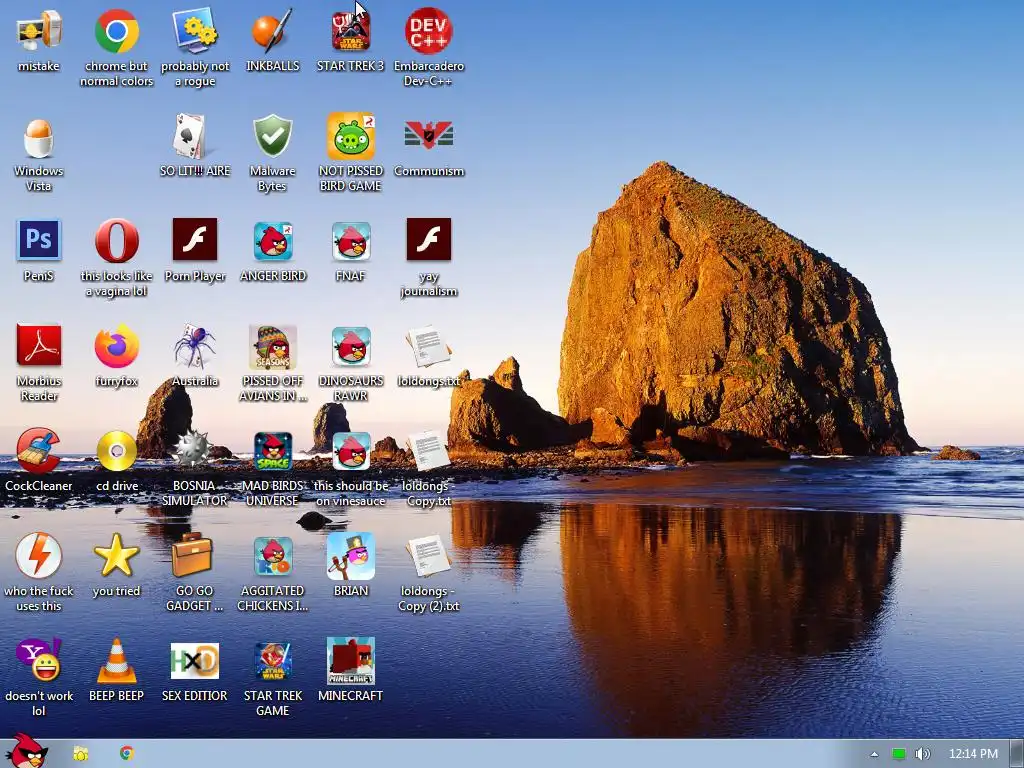Select the Australia spider icon
Viewport: 1024px width, 768px height.
pyautogui.click(x=195, y=346)
